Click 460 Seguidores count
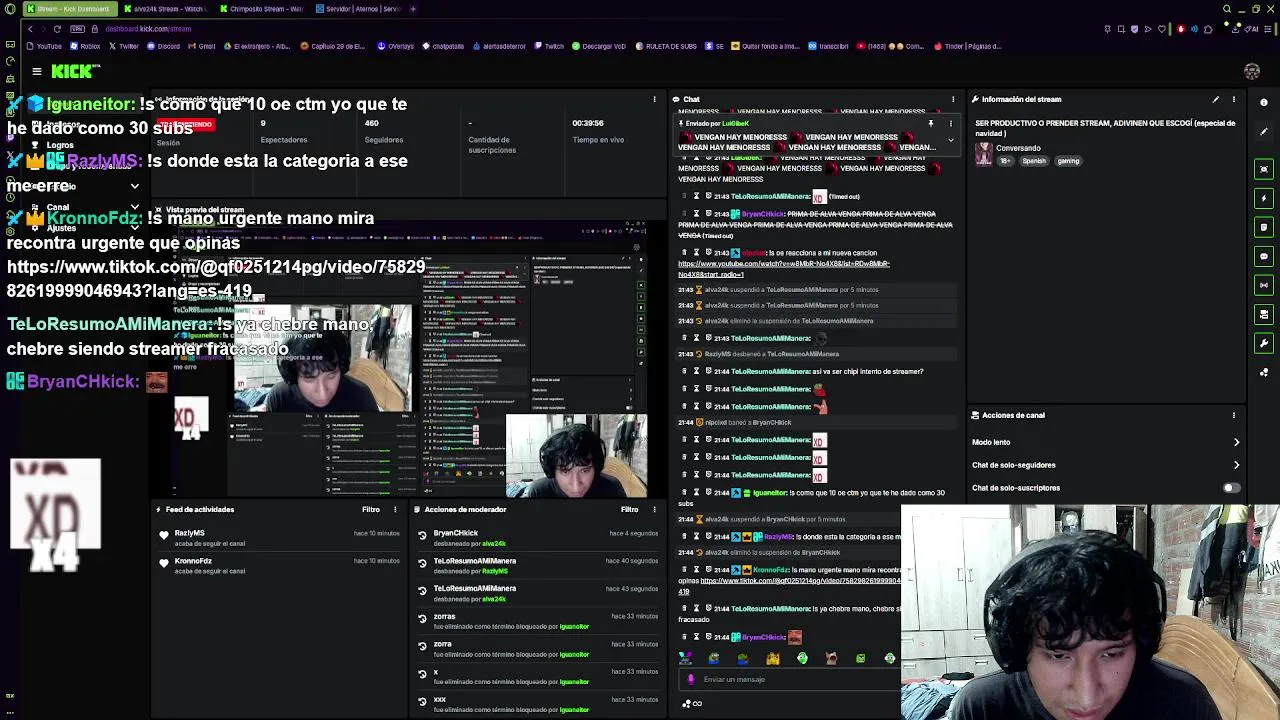The image size is (1280, 720). [372, 123]
